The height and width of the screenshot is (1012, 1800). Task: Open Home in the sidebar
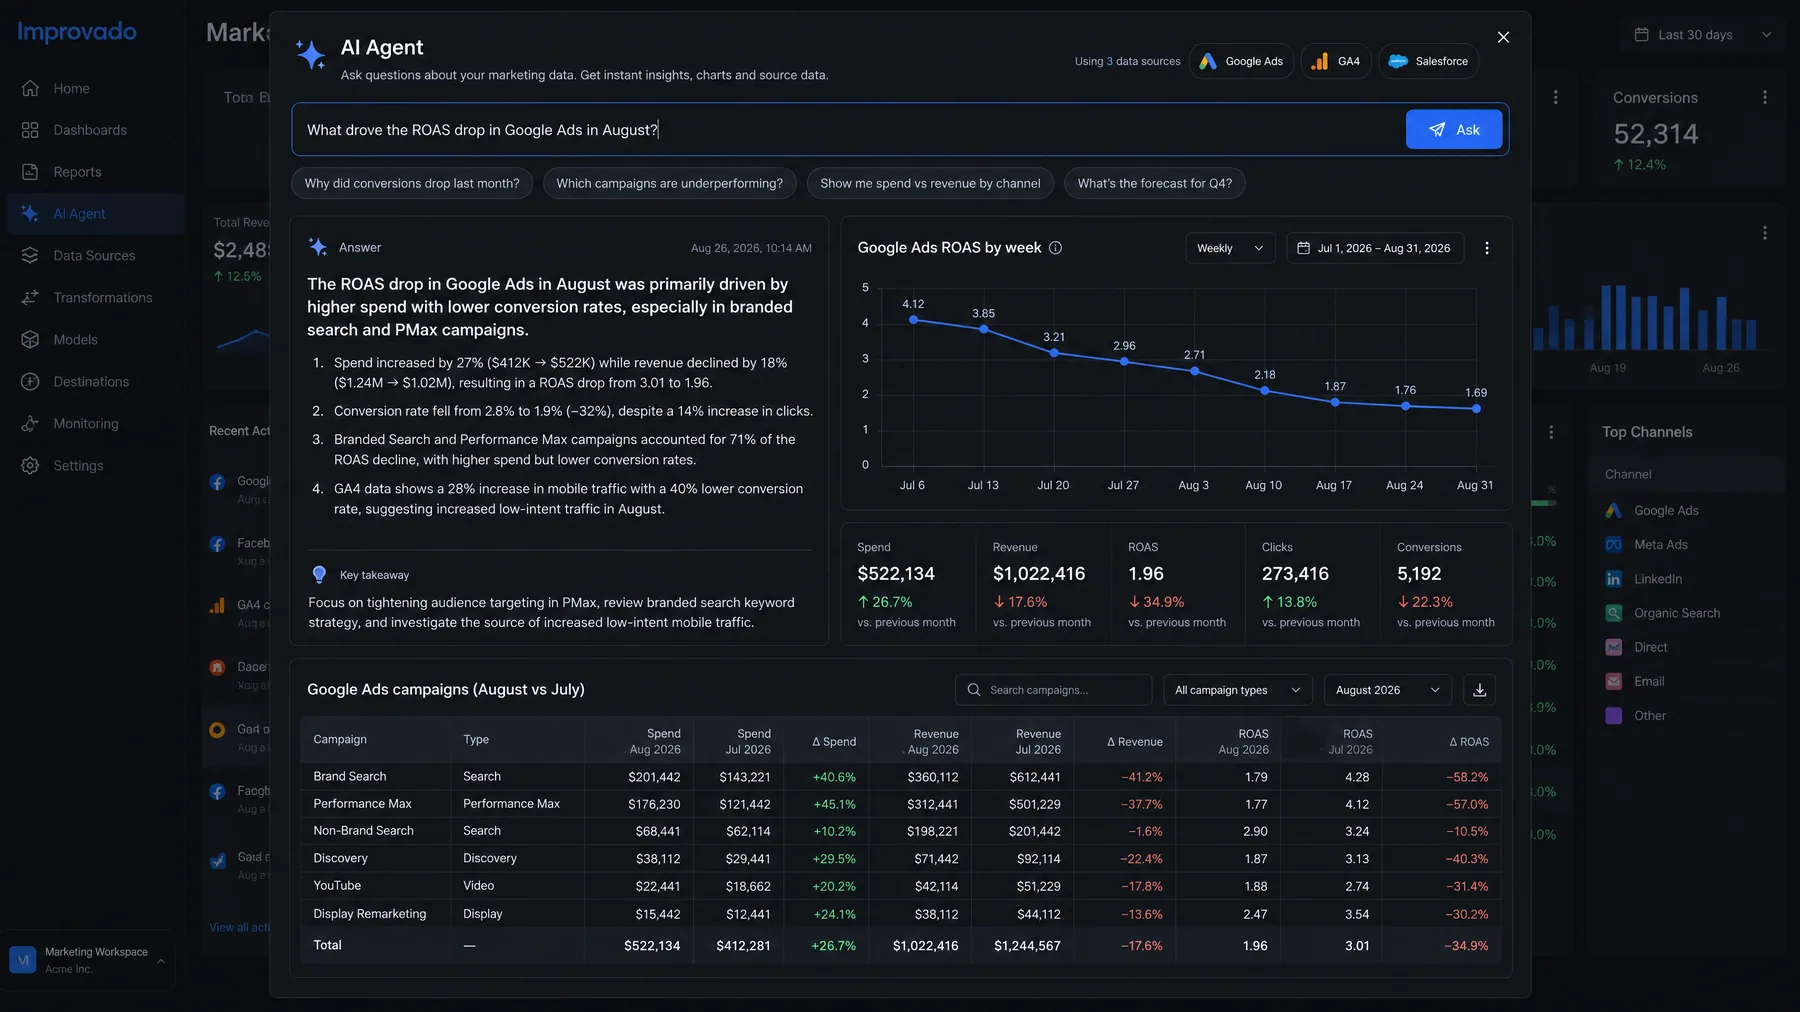71,88
